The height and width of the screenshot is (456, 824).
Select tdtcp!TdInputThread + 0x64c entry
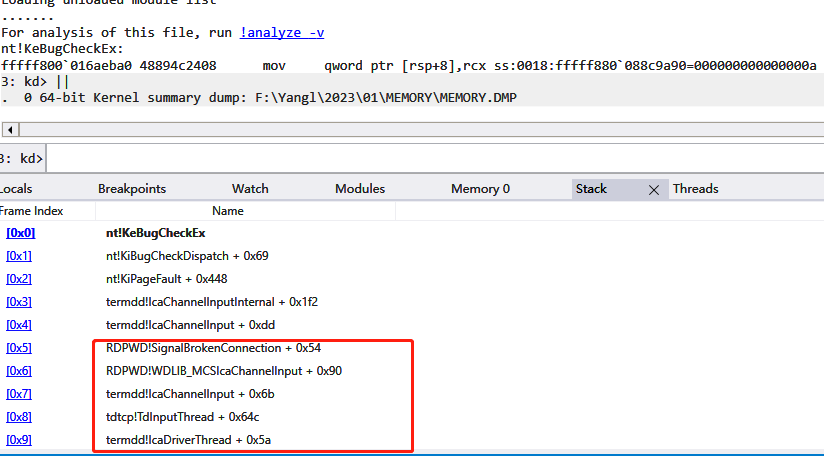tap(182, 418)
